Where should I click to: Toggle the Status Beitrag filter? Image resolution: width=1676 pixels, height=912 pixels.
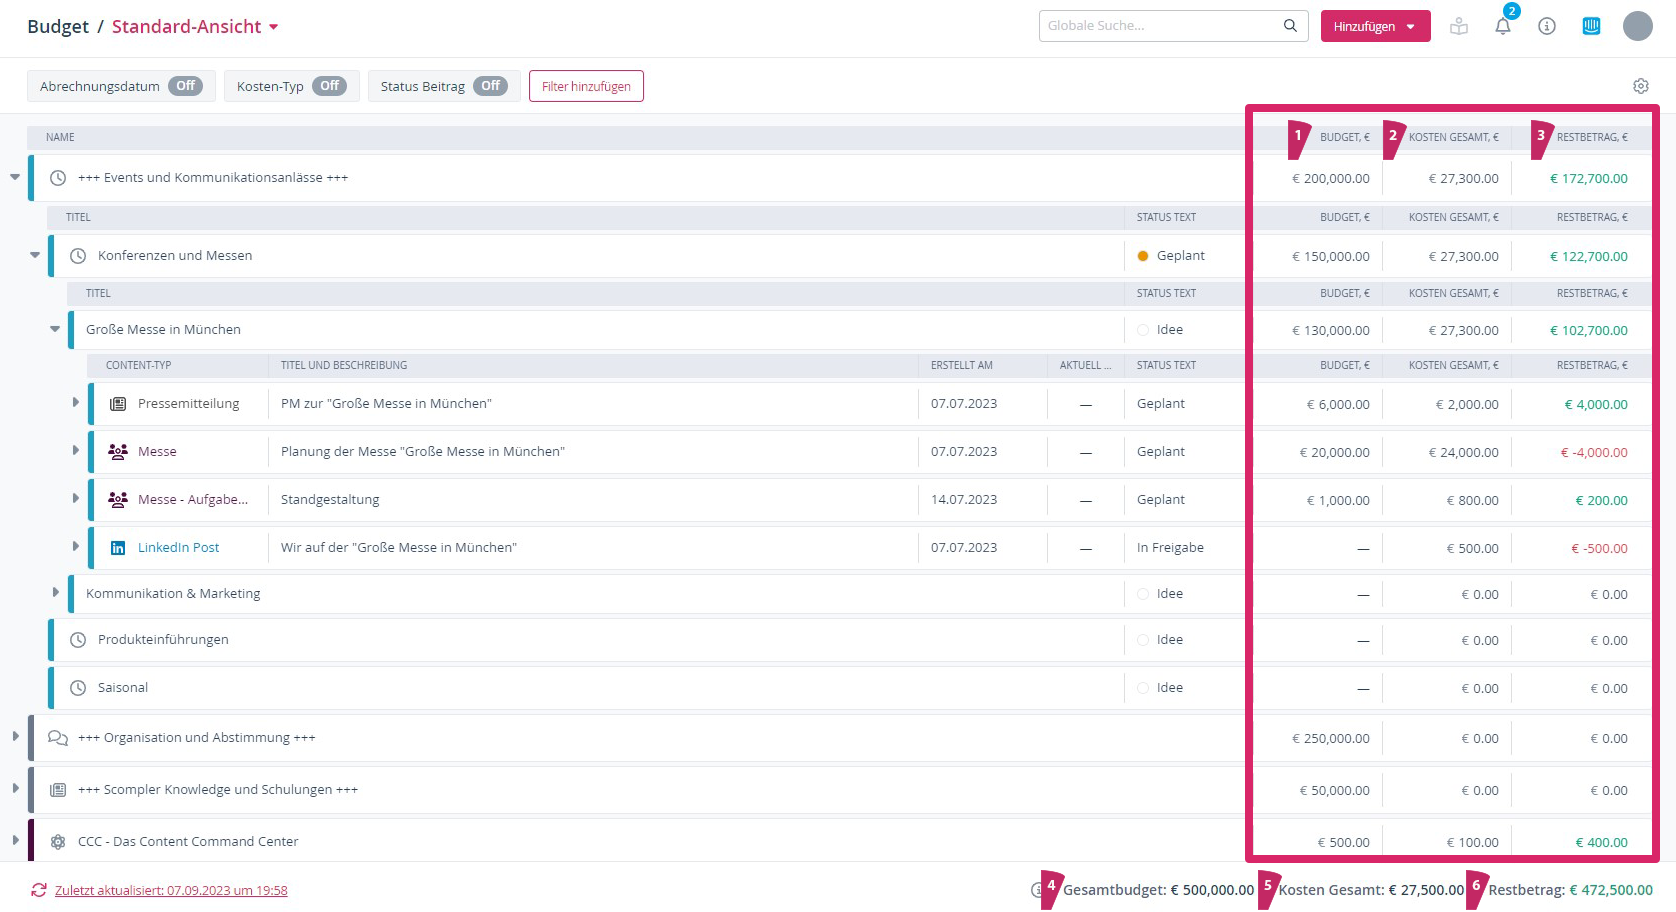coord(490,86)
